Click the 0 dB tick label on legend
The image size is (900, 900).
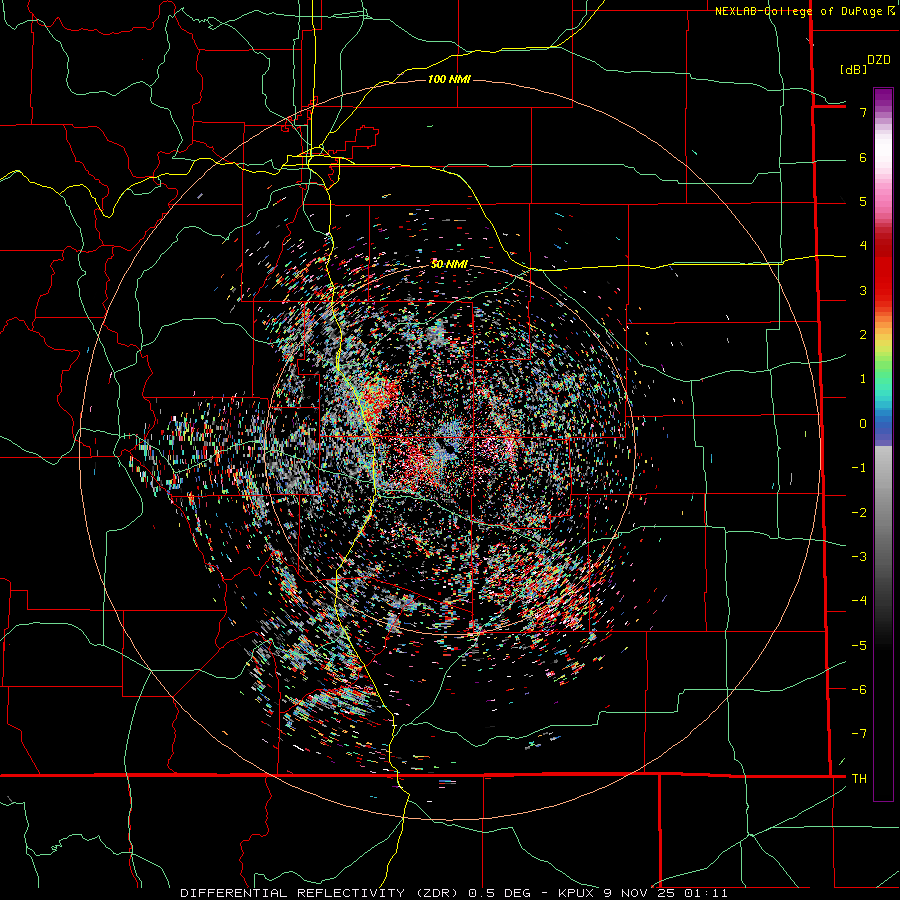[x=863, y=424]
